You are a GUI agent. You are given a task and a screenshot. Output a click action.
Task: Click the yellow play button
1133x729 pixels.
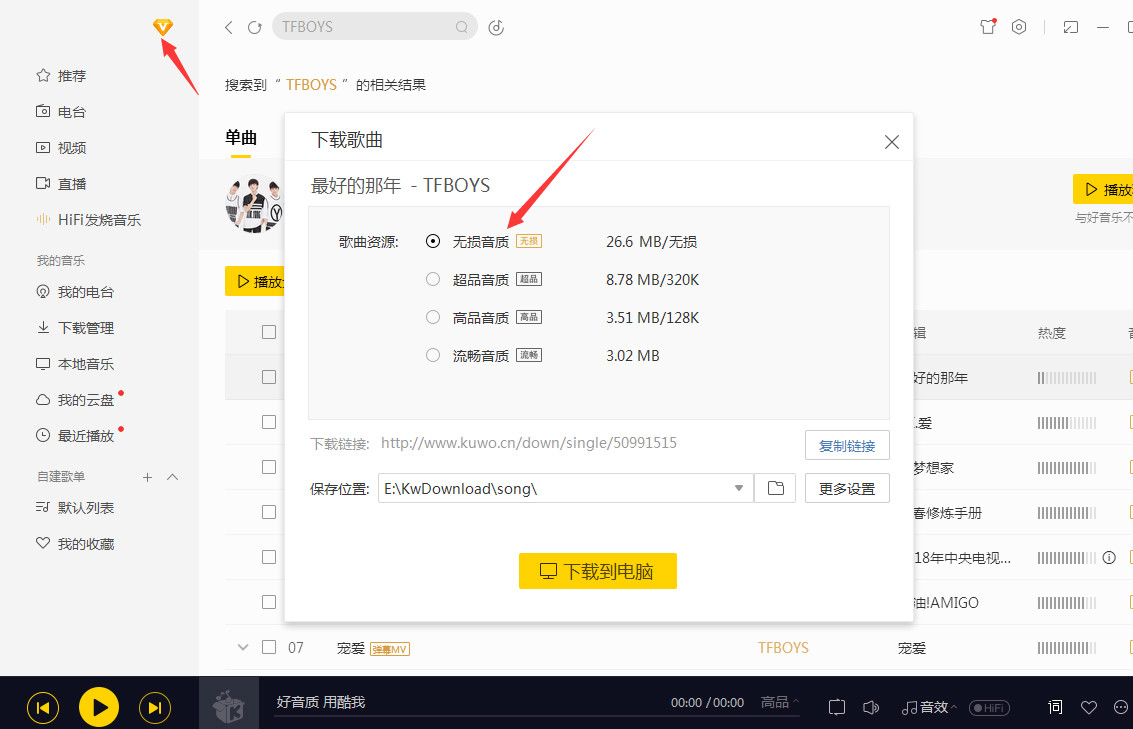point(98,707)
